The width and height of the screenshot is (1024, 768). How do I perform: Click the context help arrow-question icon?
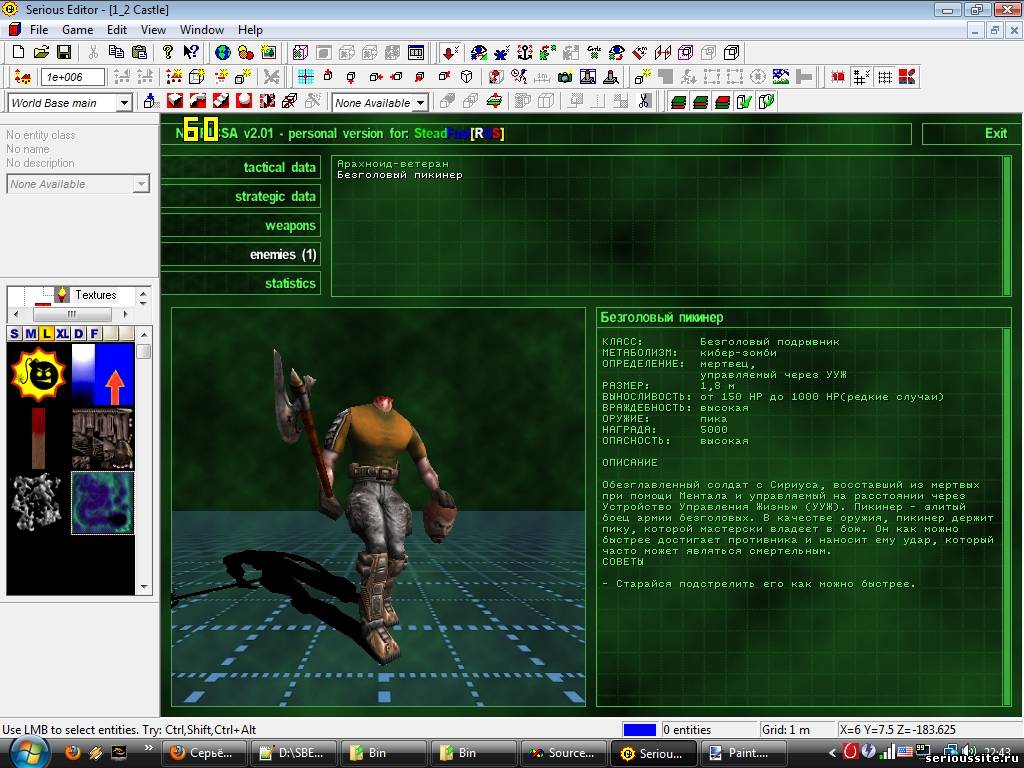point(191,52)
